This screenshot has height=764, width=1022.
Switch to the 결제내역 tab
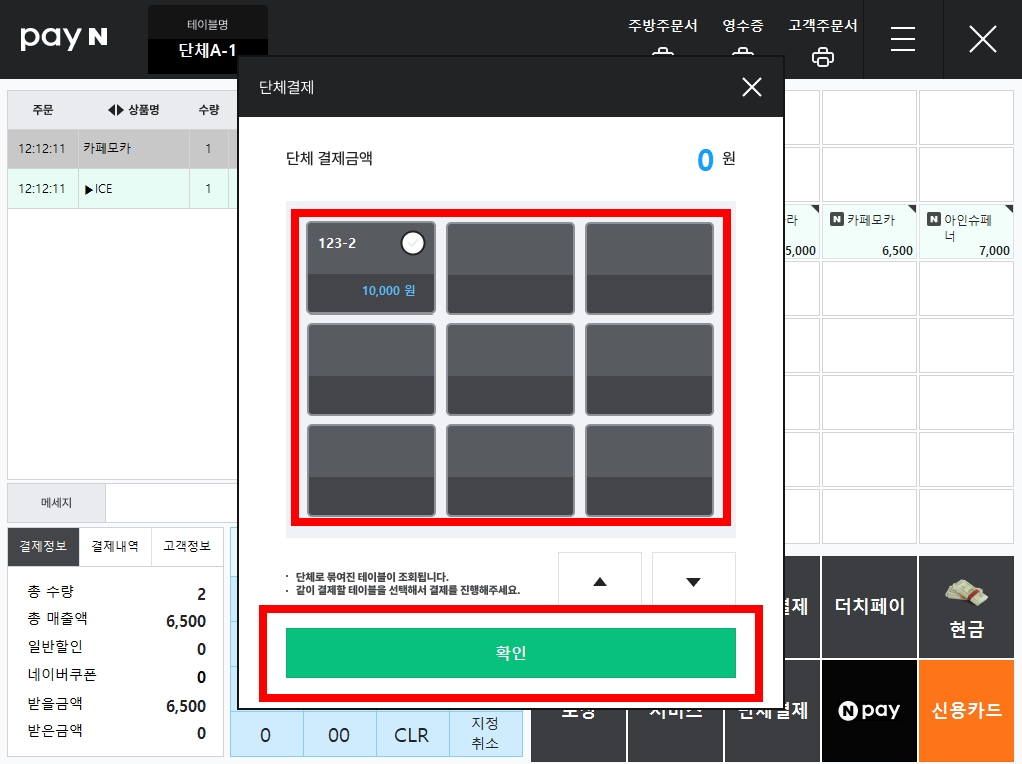[115, 546]
